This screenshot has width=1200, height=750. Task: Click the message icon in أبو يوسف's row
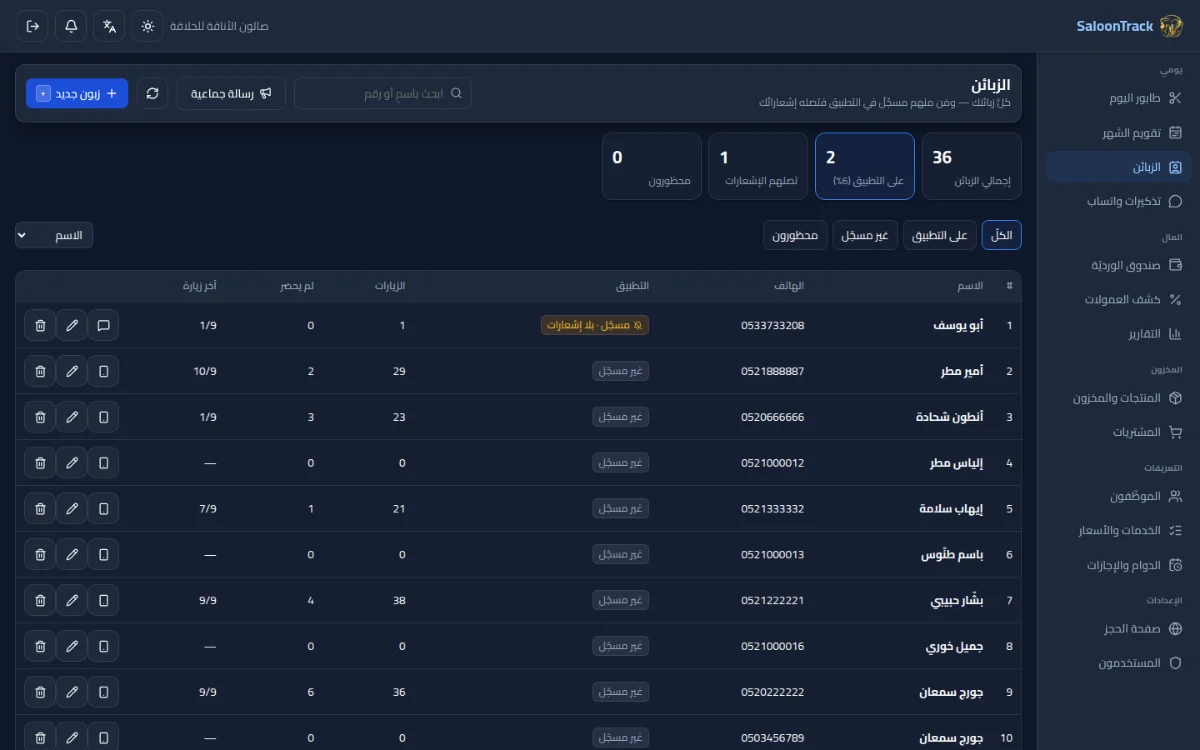click(103, 325)
